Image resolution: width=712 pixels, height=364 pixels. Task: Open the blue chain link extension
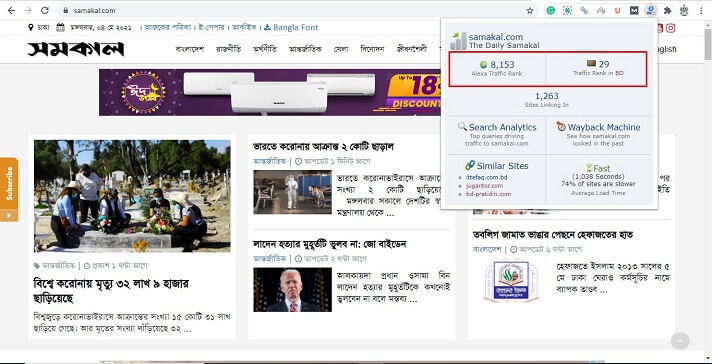584,10
